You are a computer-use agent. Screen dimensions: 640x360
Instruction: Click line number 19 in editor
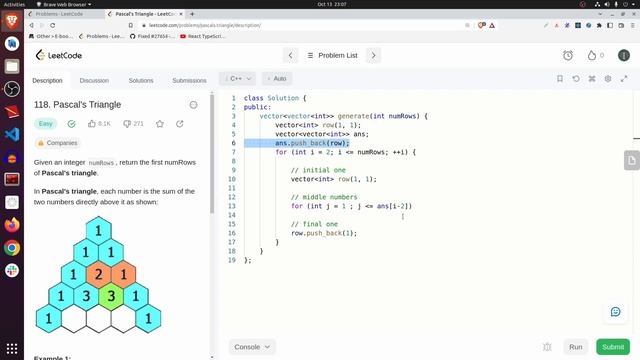coord(232,260)
